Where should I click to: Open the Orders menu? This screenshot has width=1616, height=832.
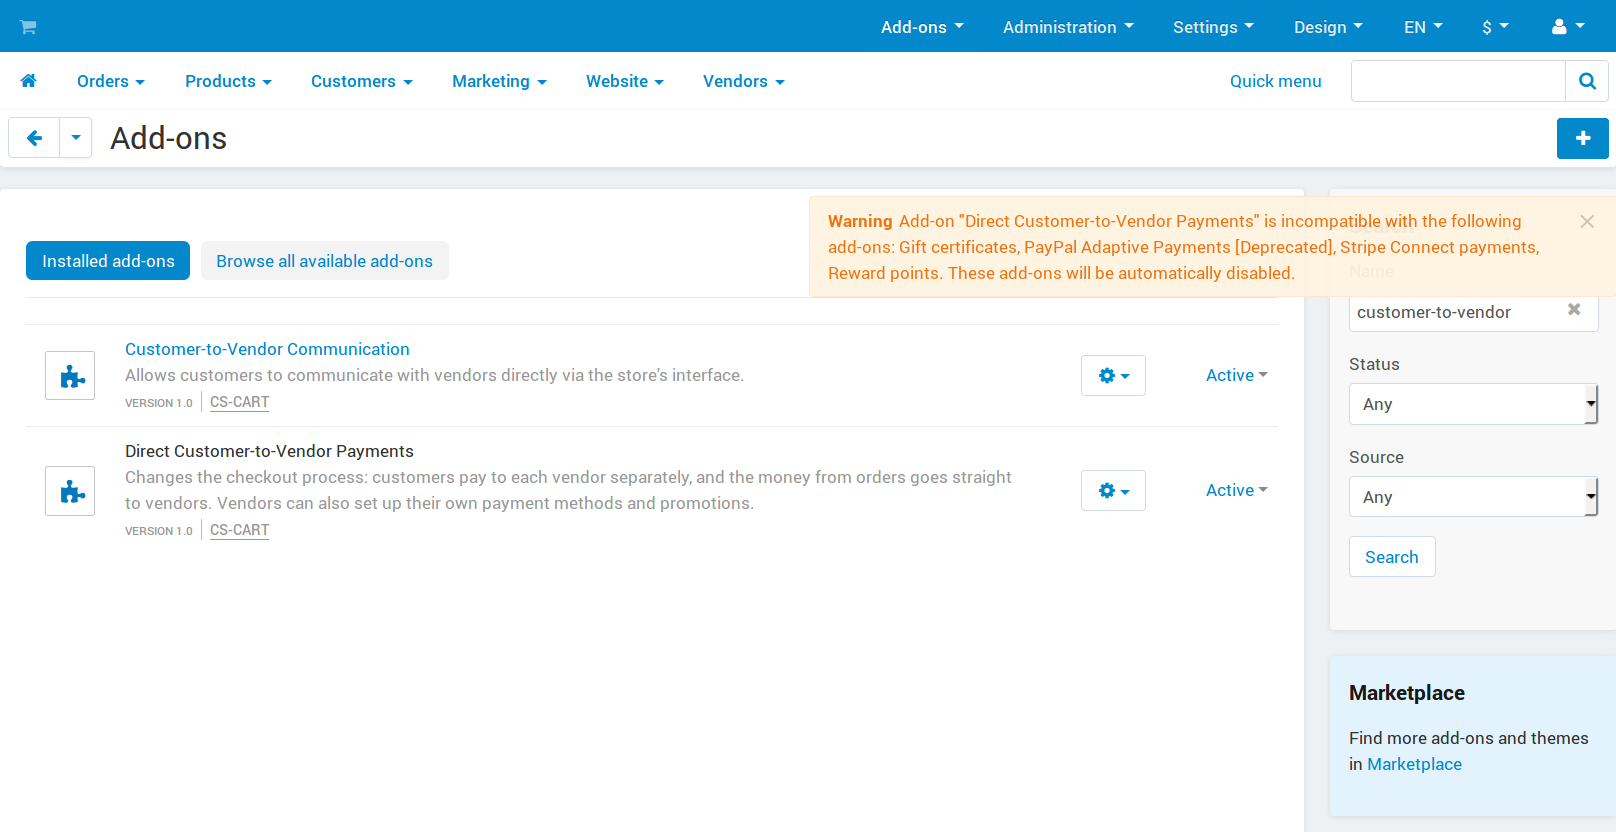pyautogui.click(x=111, y=81)
